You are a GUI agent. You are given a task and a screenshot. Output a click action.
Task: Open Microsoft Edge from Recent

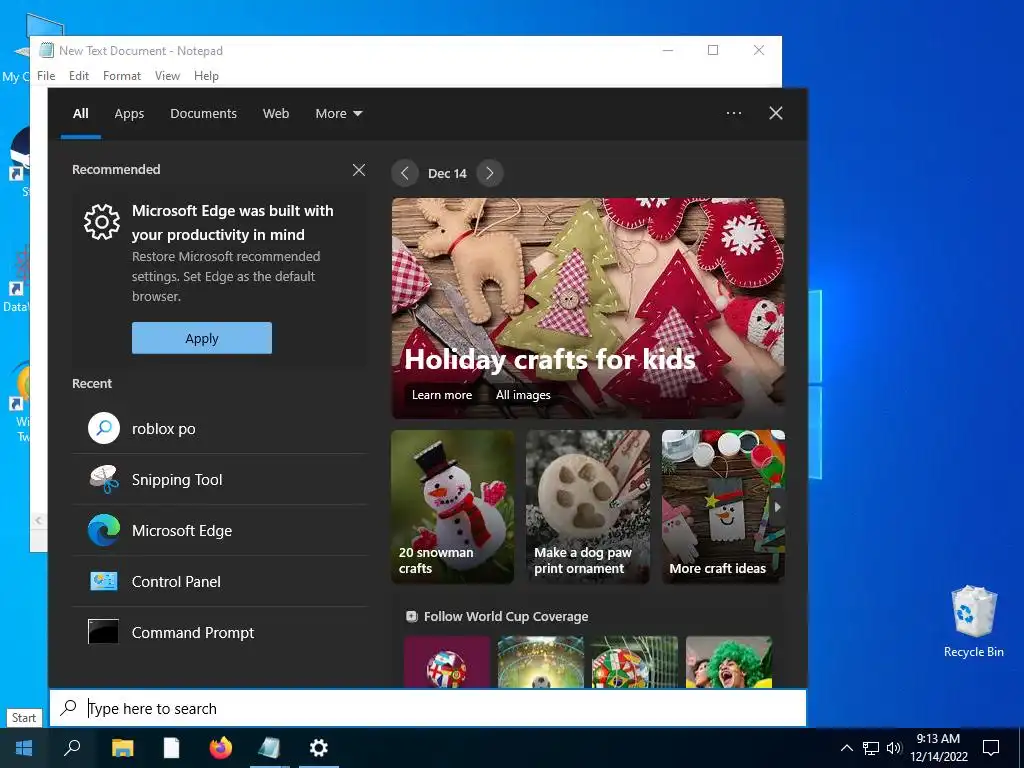[x=219, y=531]
